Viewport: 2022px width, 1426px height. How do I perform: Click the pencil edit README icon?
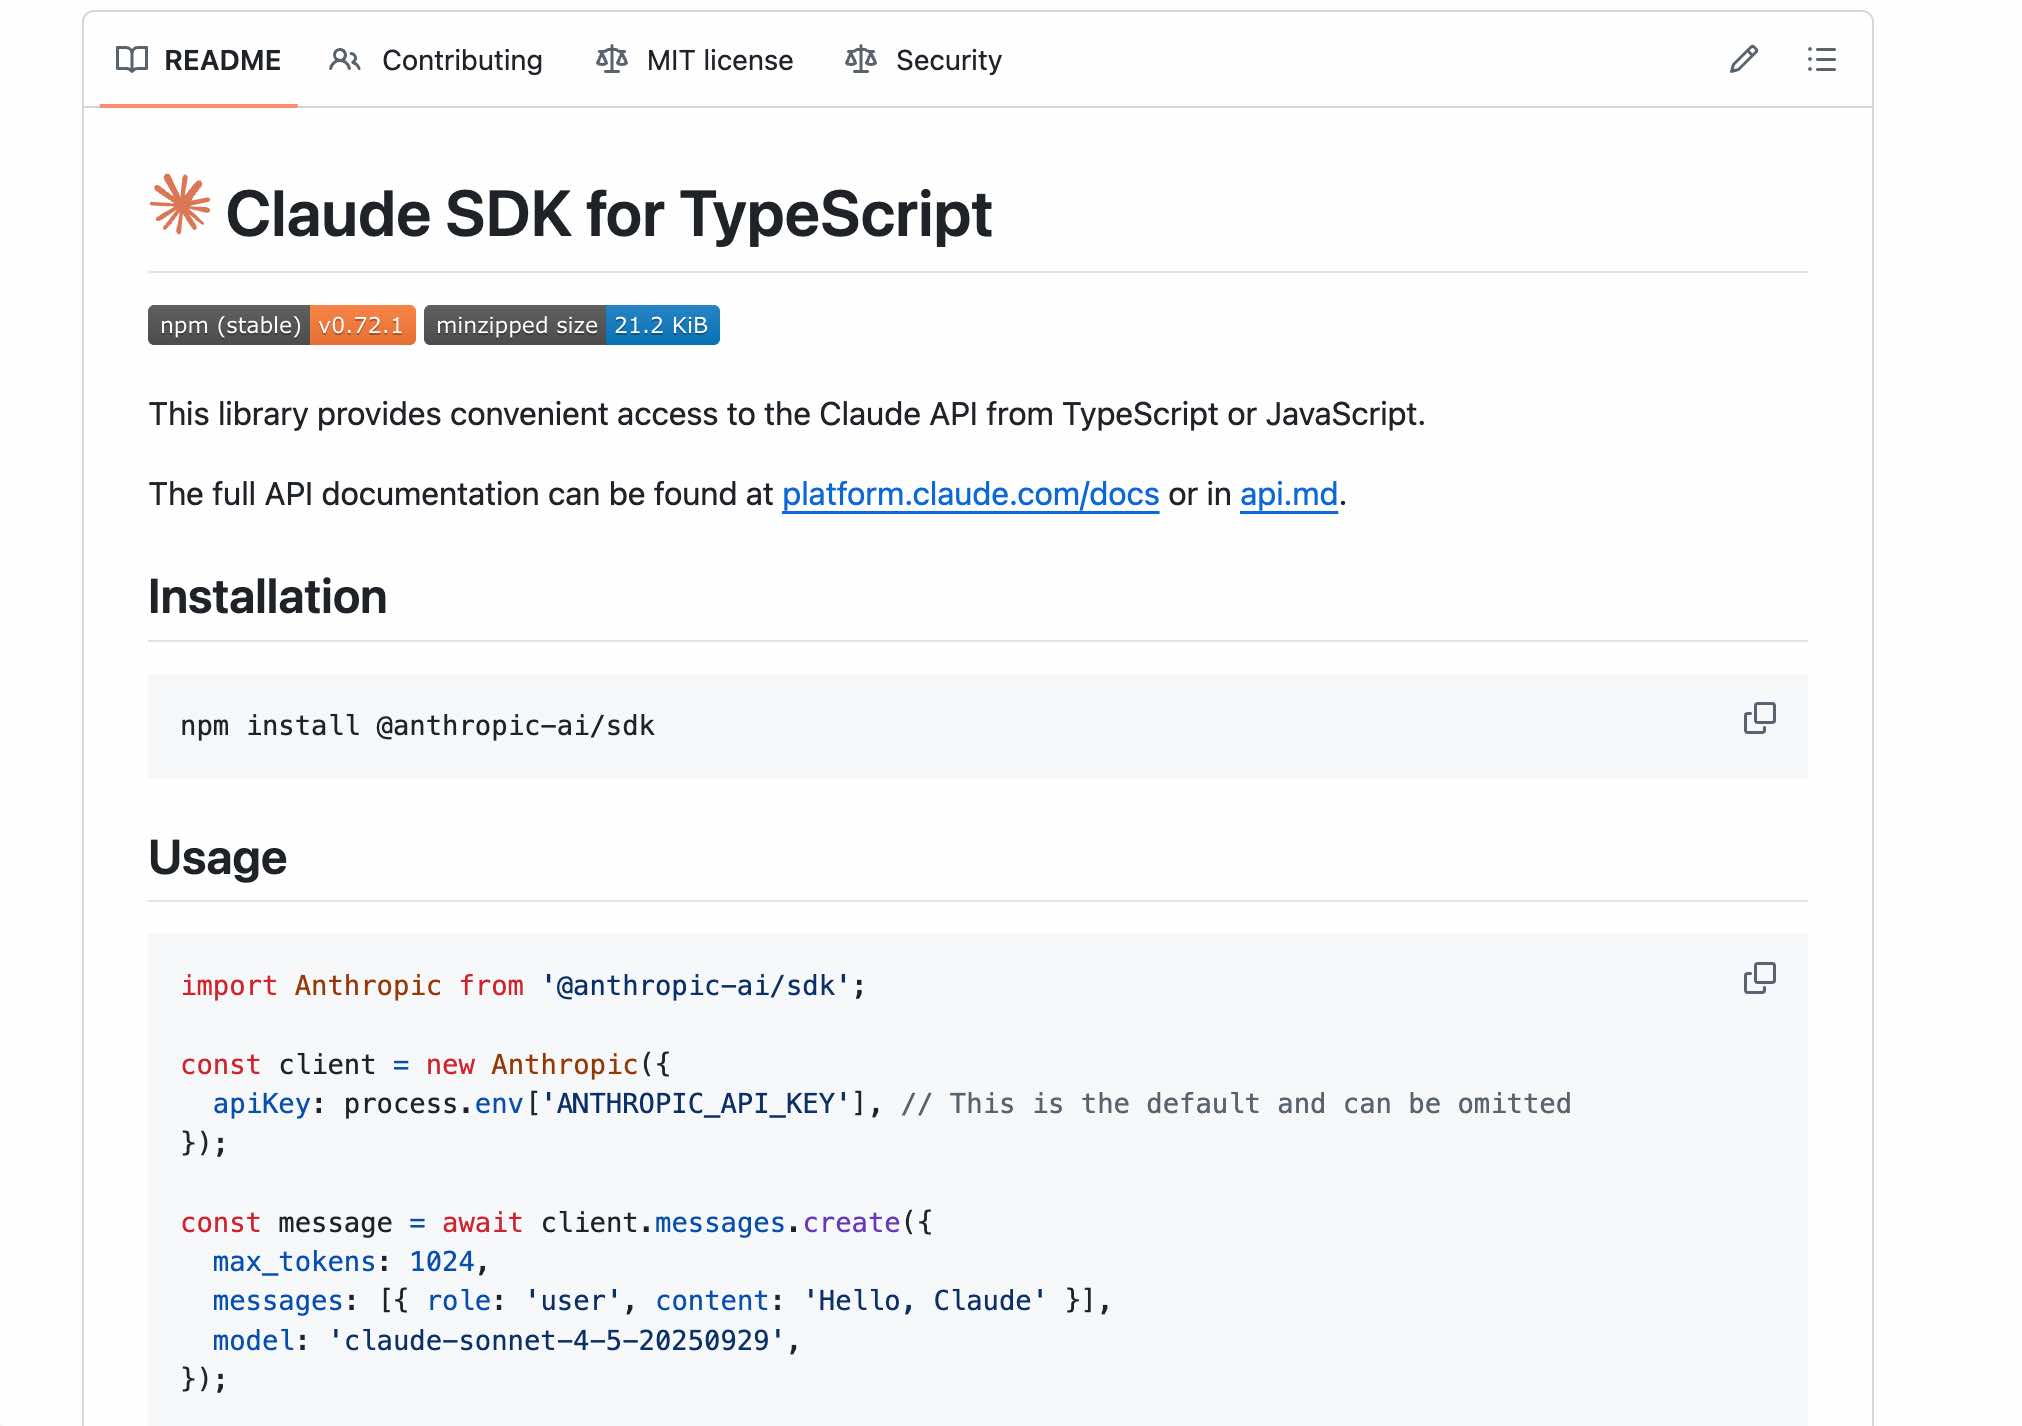click(x=1743, y=60)
